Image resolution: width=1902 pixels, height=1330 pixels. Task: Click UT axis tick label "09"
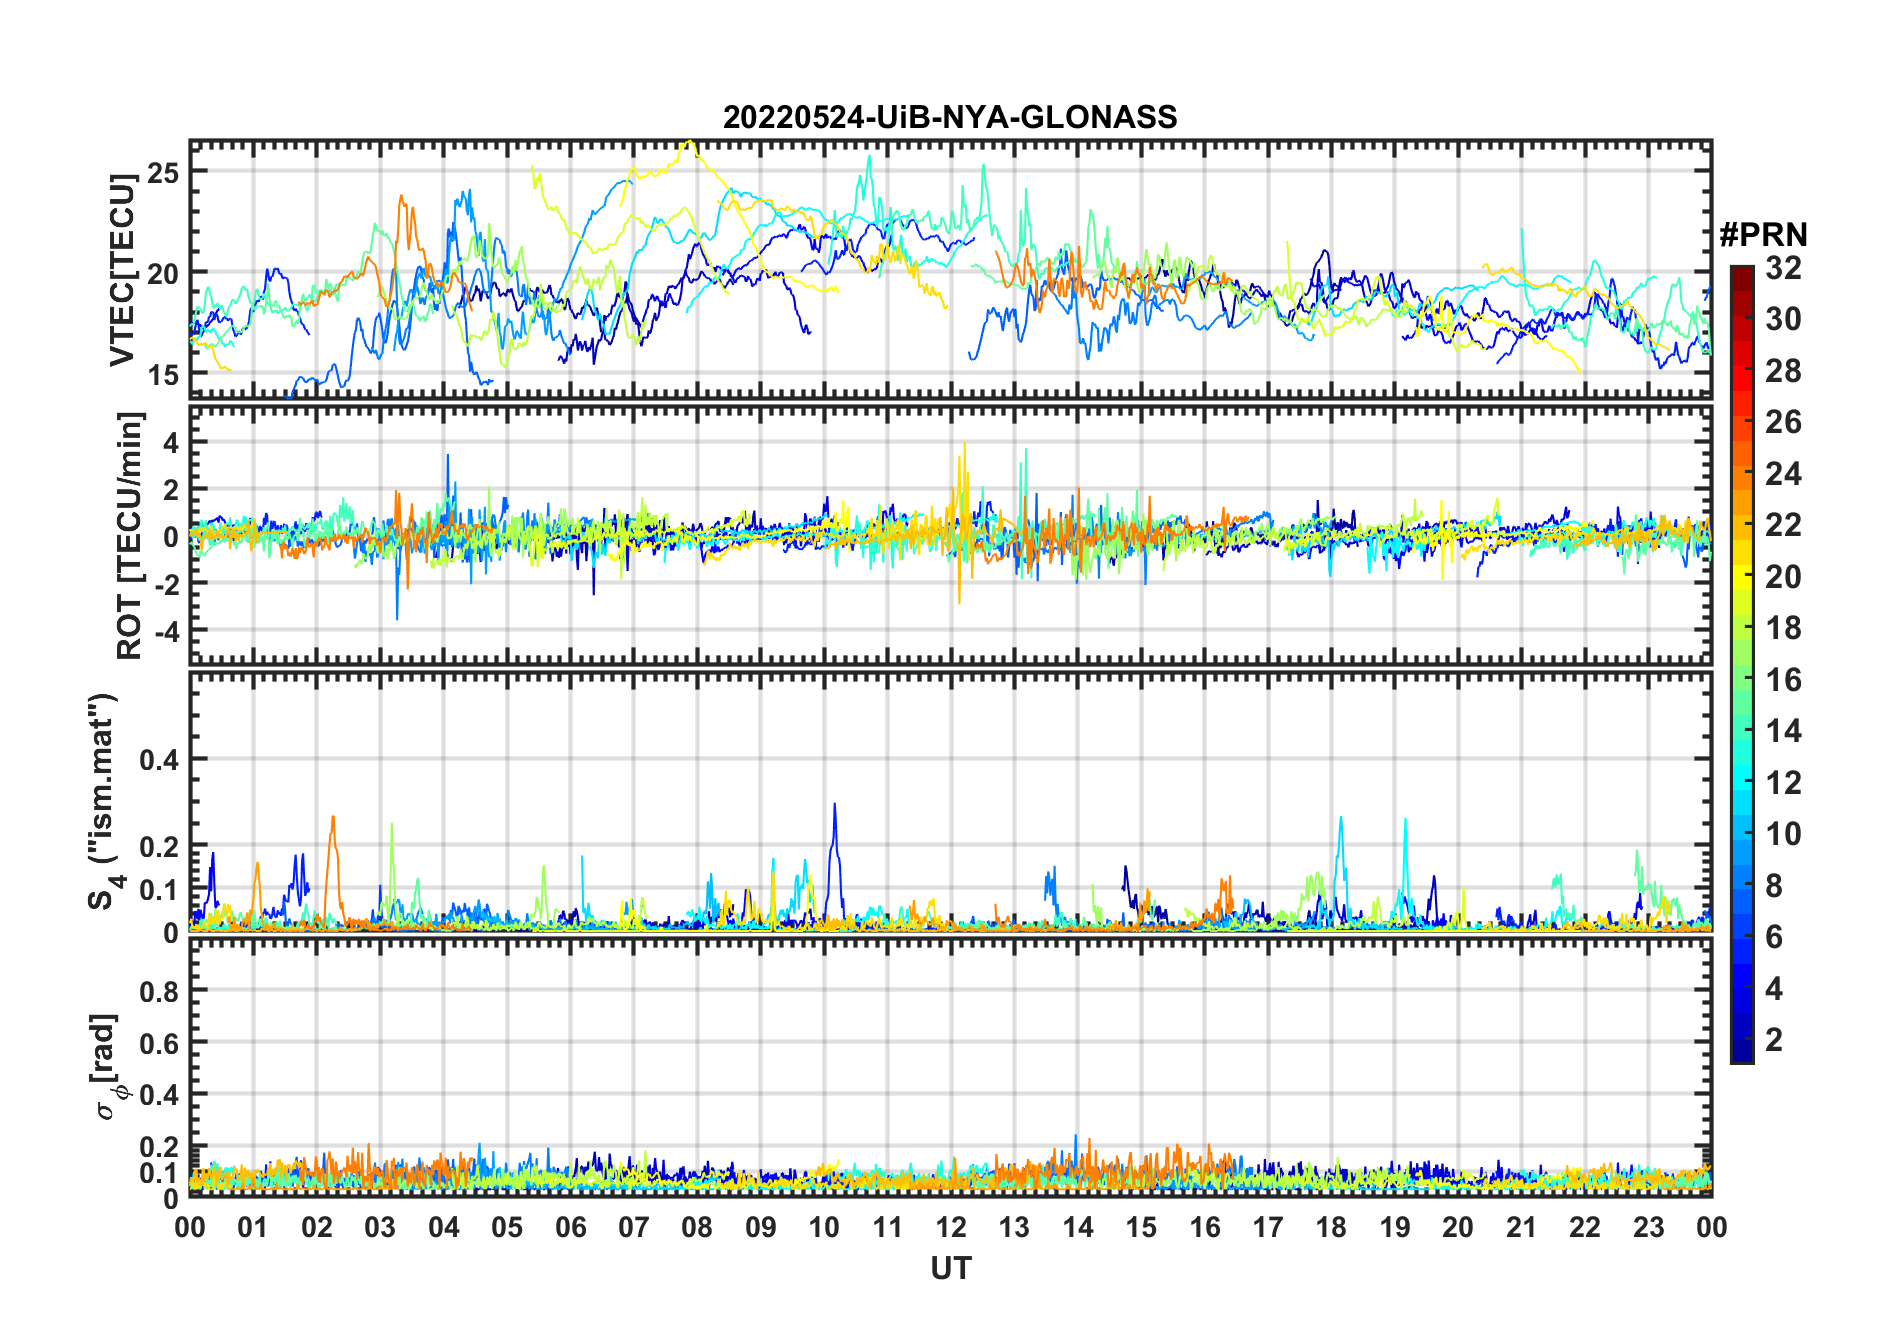tap(761, 1227)
